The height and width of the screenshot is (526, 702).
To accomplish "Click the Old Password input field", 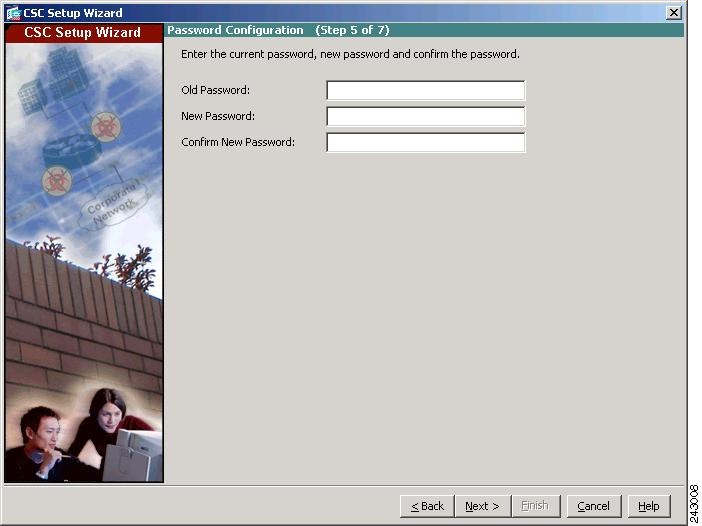I will pyautogui.click(x=426, y=90).
